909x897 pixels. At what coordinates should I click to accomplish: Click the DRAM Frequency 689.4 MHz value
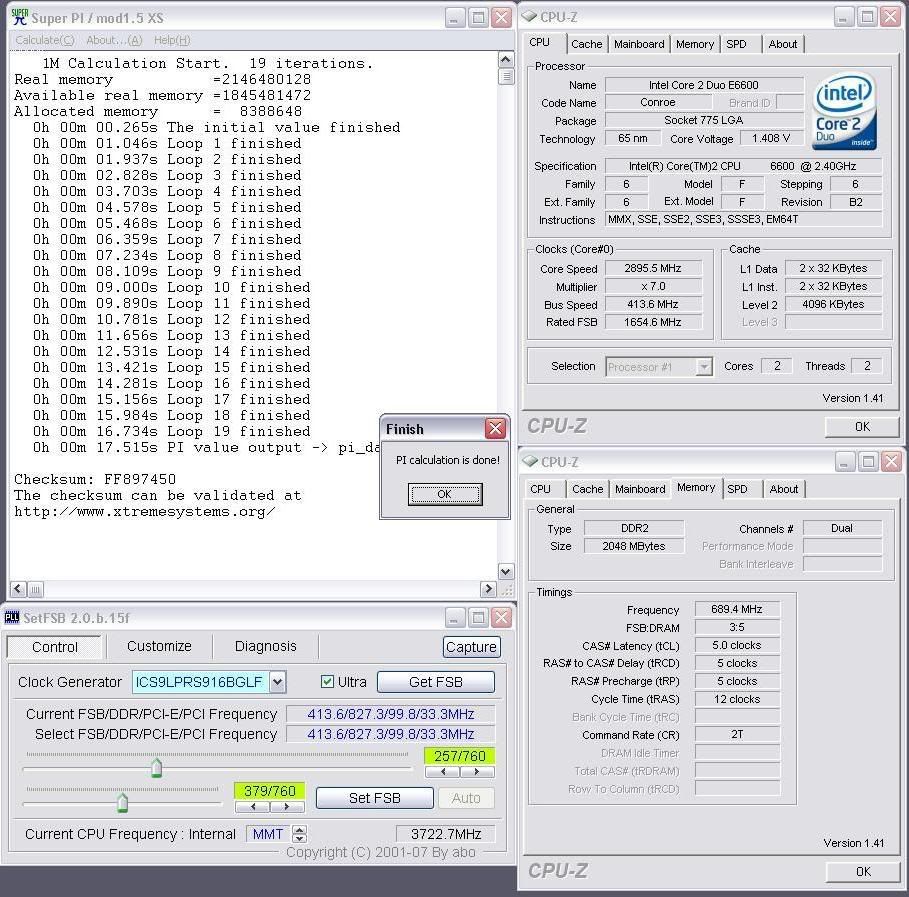point(737,609)
